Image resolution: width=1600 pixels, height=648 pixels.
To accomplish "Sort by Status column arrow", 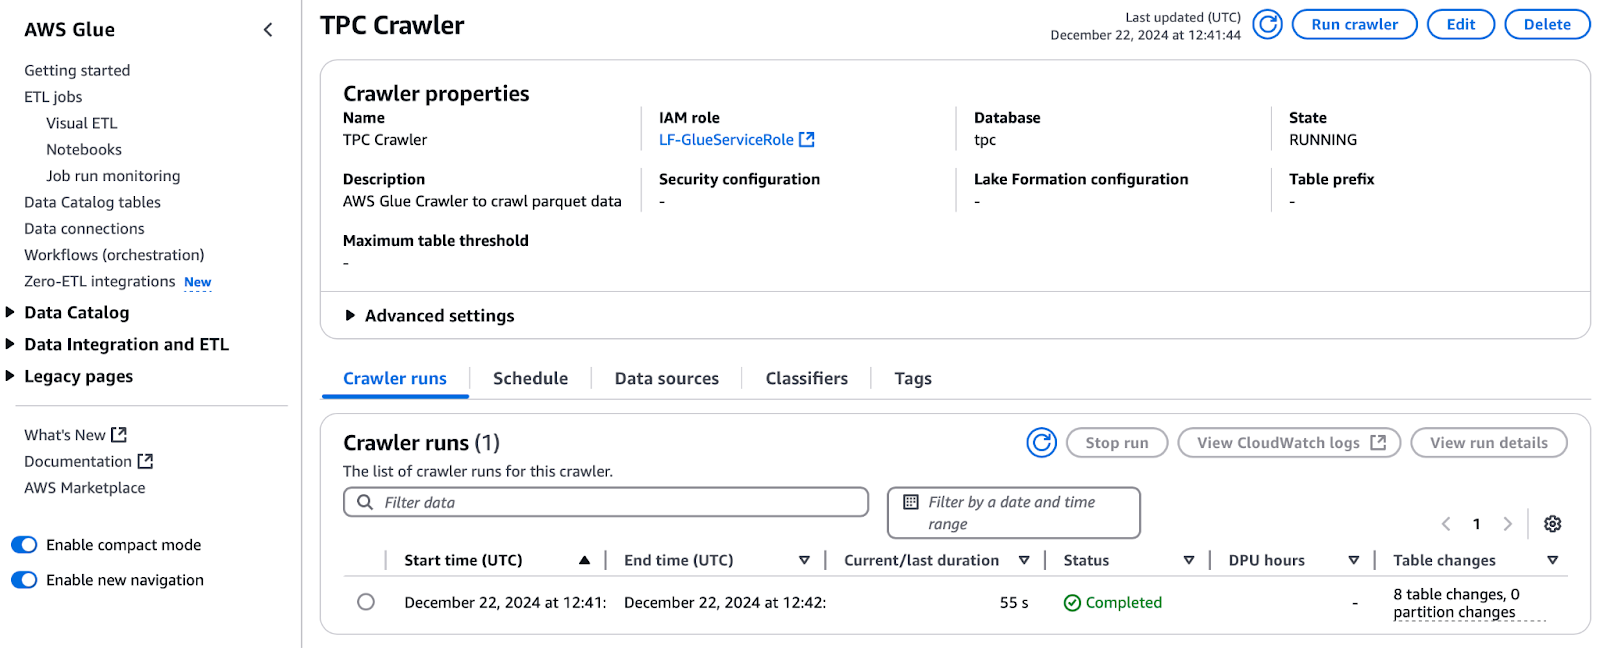I will (x=1189, y=561).
